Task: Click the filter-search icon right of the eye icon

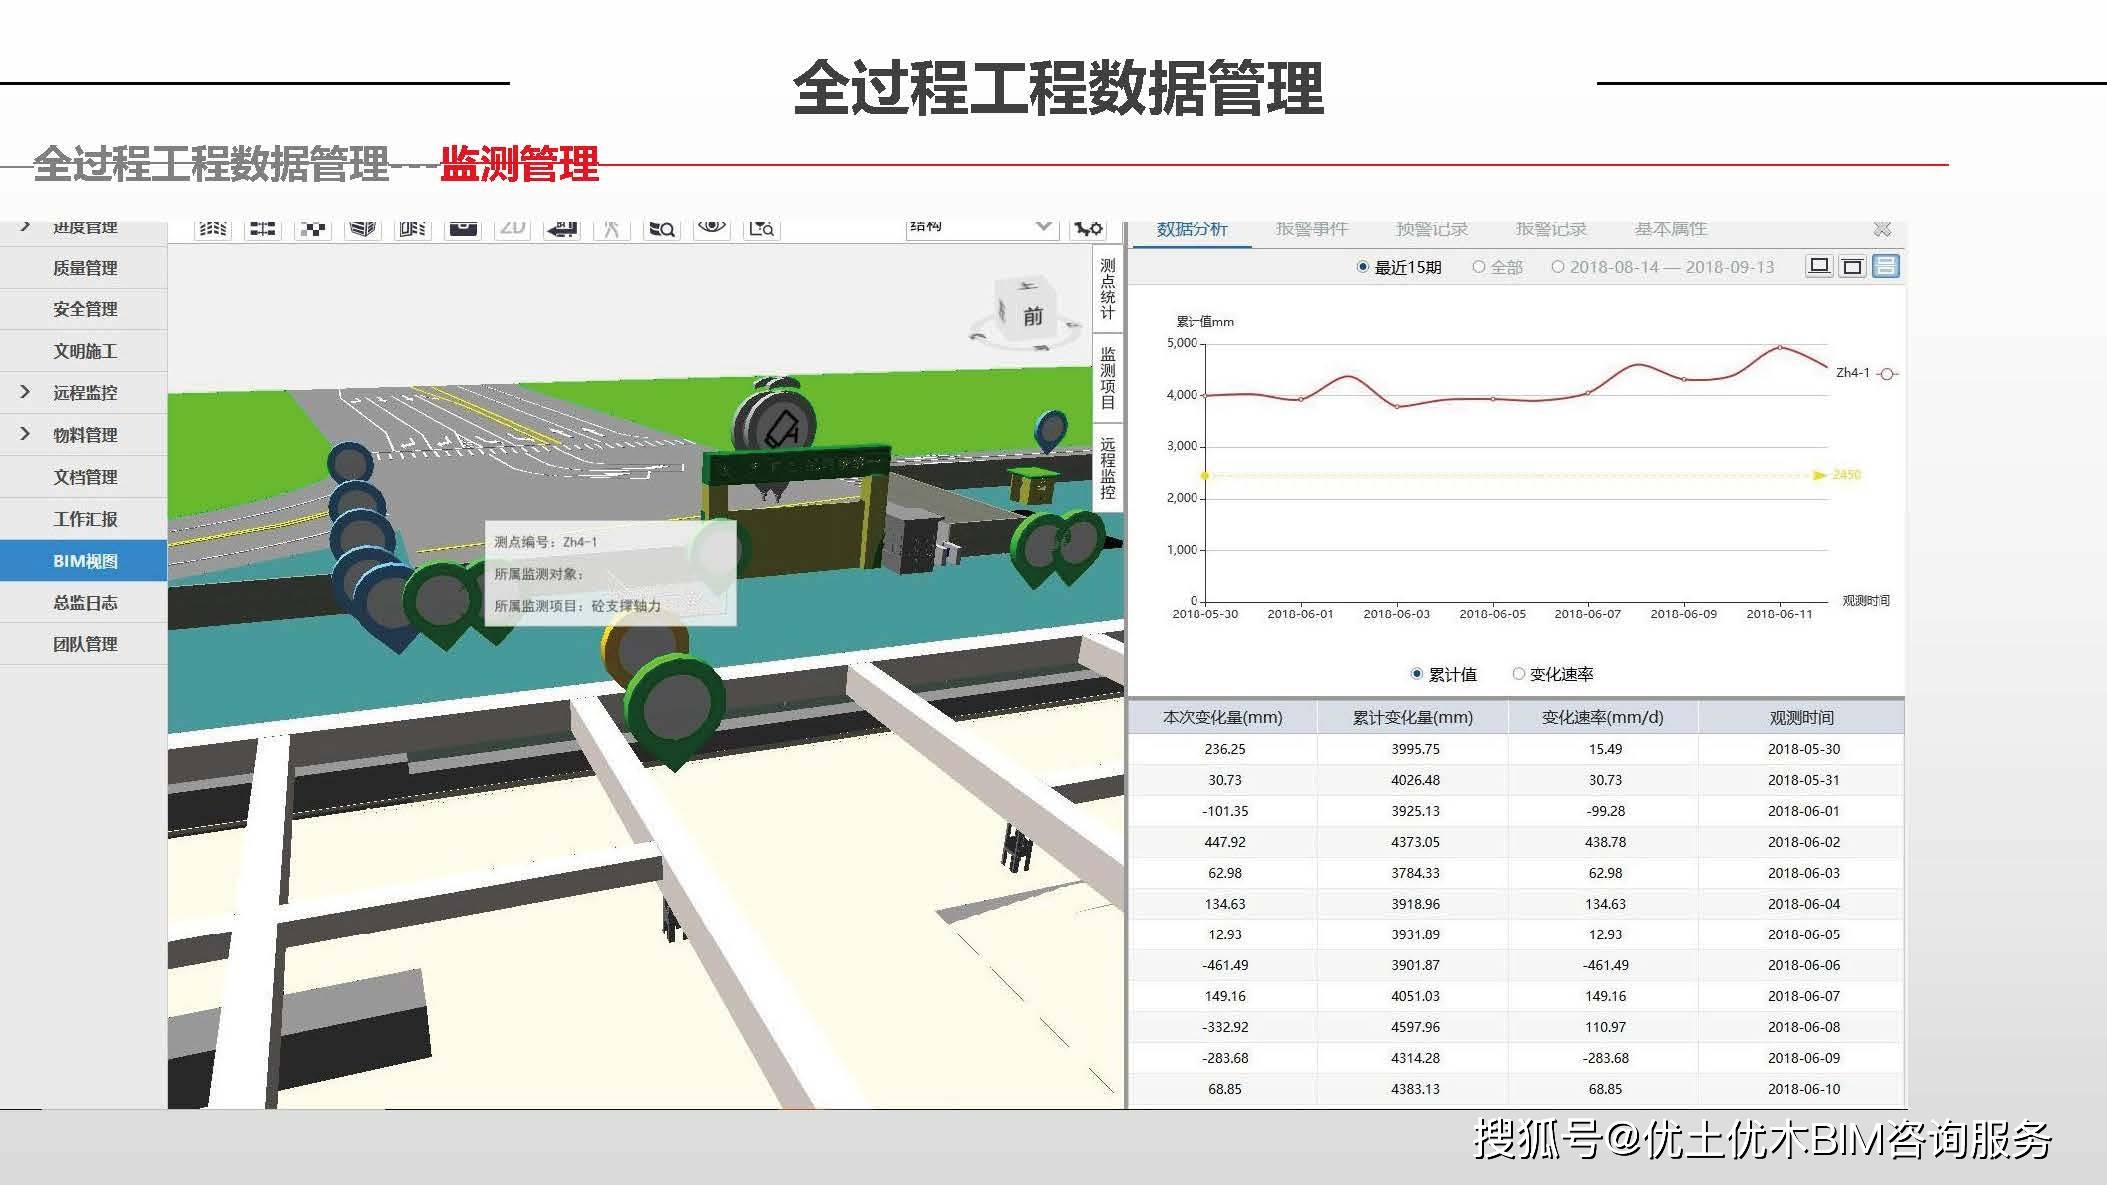Action: (x=762, y=228)
